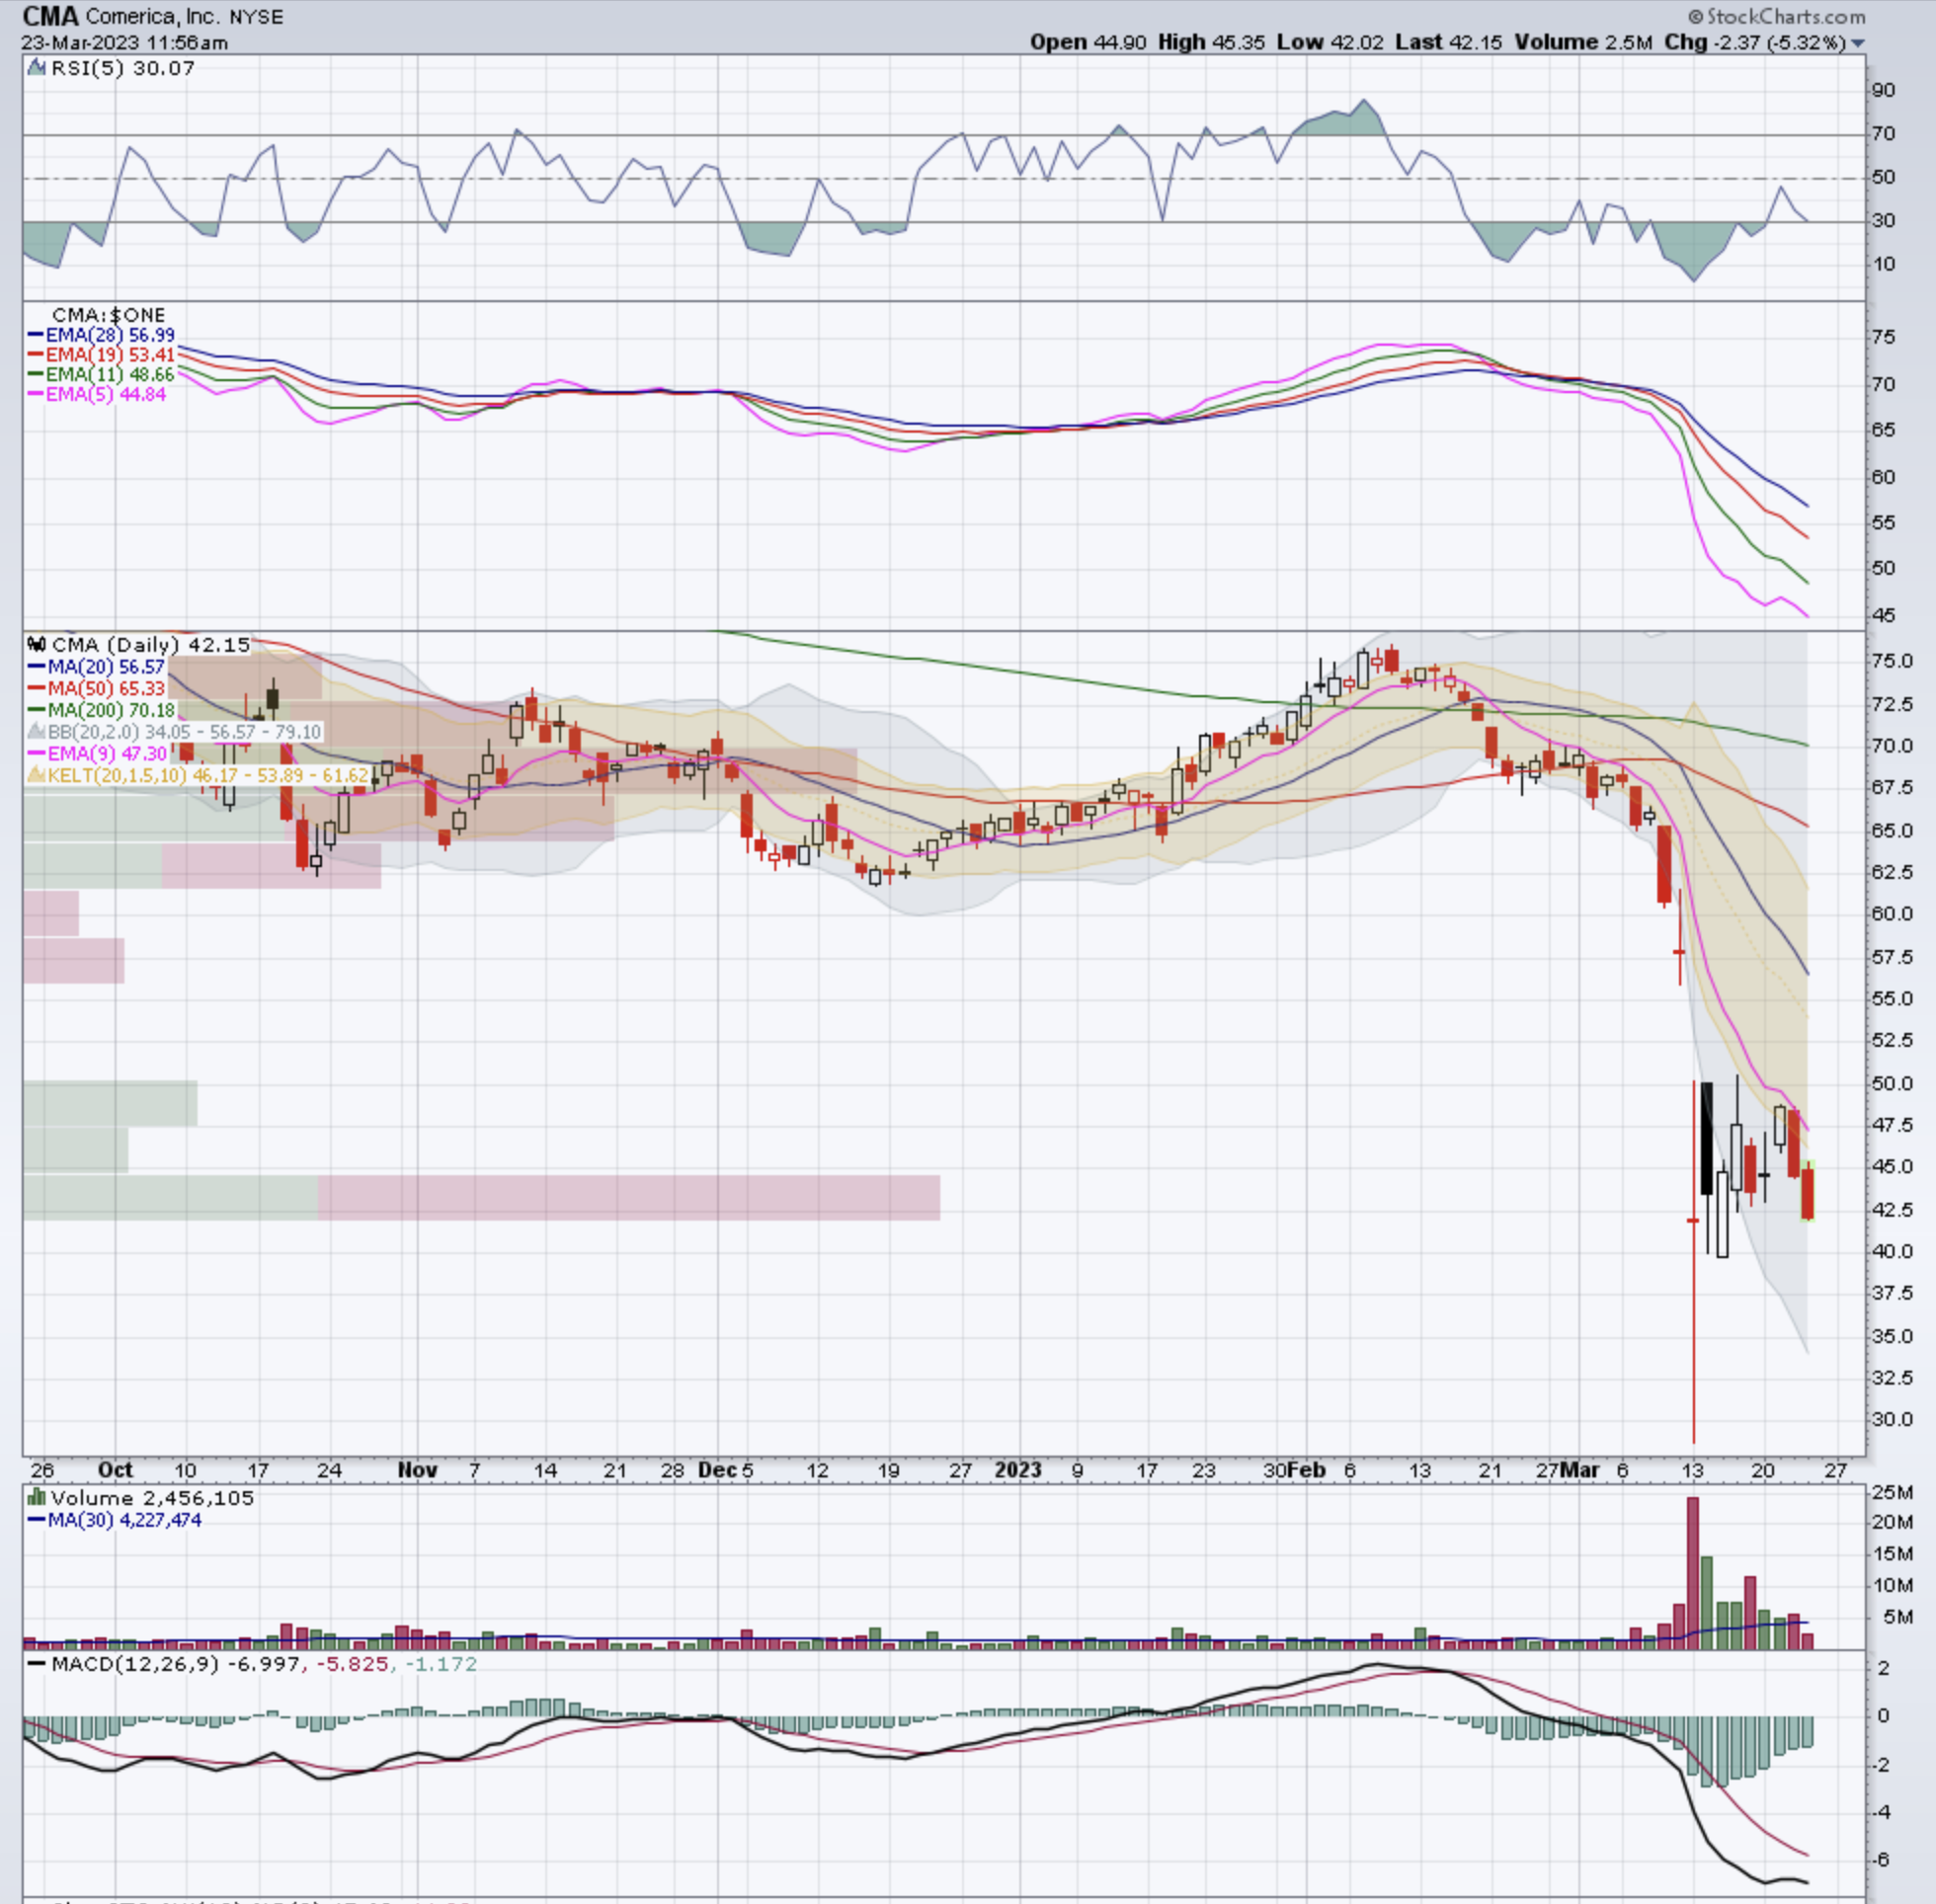This screenshot has width=1936, height=1904.
Task: Select the CMA ticker symbol in the header
Action: [50, 16]
